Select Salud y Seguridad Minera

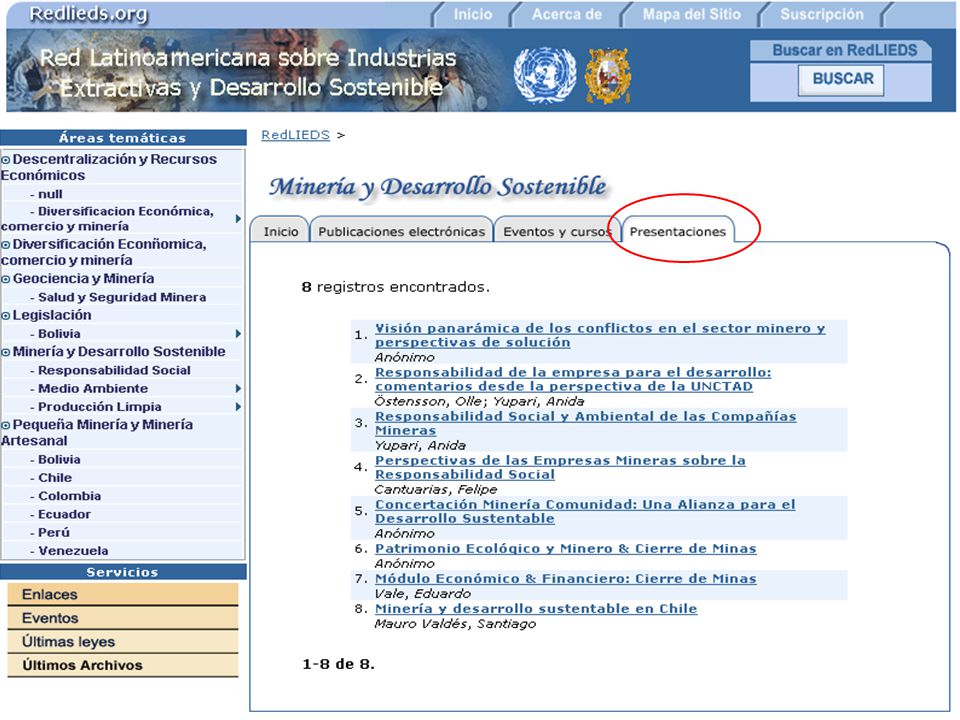click(122, 297)
